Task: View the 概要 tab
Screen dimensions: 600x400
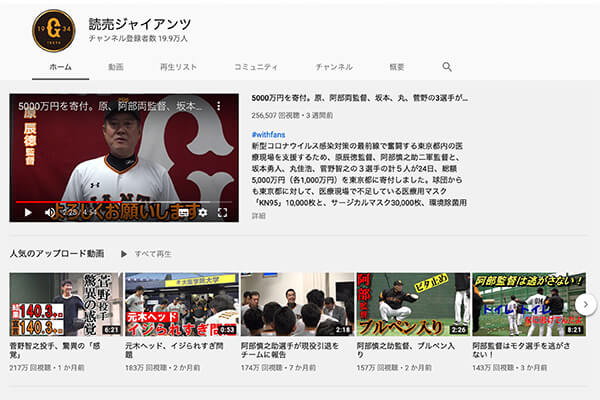Action: (397, 67)
